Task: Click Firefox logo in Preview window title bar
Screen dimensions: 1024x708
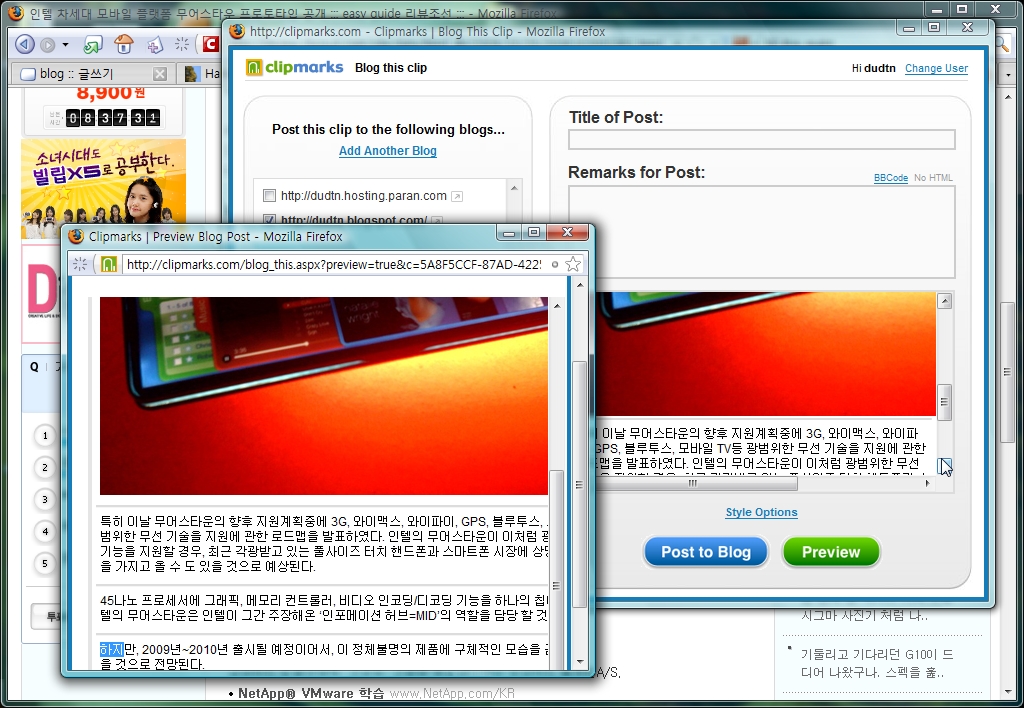Action: click(x=76, y=236)
